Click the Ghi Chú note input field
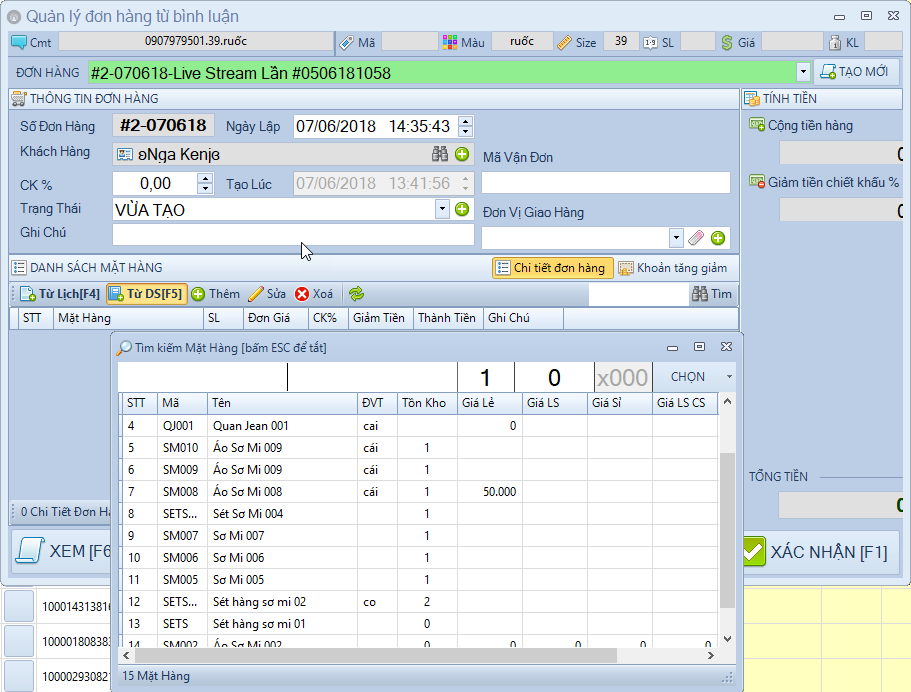Image resolution: width=911 pixels, height=692 pixels. (293, 235)
